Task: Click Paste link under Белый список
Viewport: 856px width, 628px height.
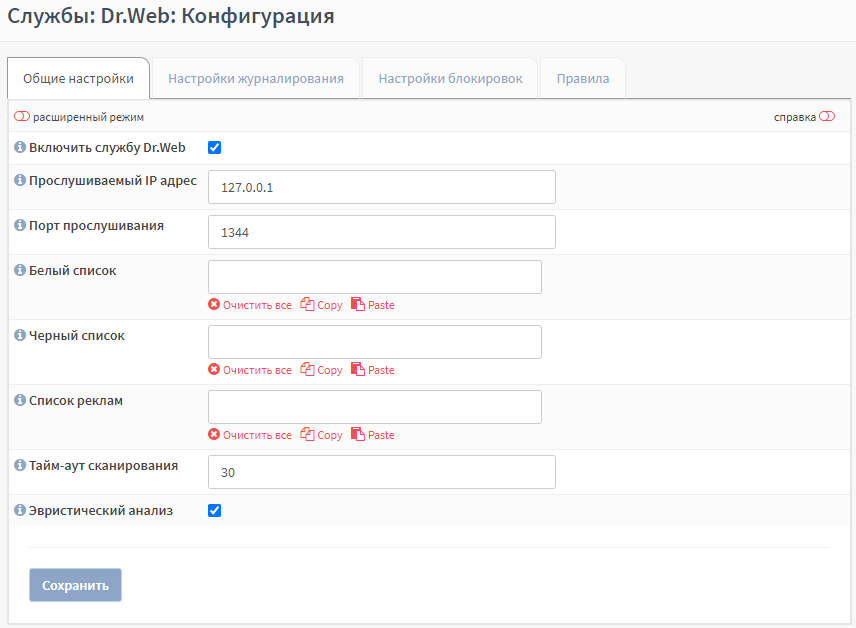Action: click(381, 305)
